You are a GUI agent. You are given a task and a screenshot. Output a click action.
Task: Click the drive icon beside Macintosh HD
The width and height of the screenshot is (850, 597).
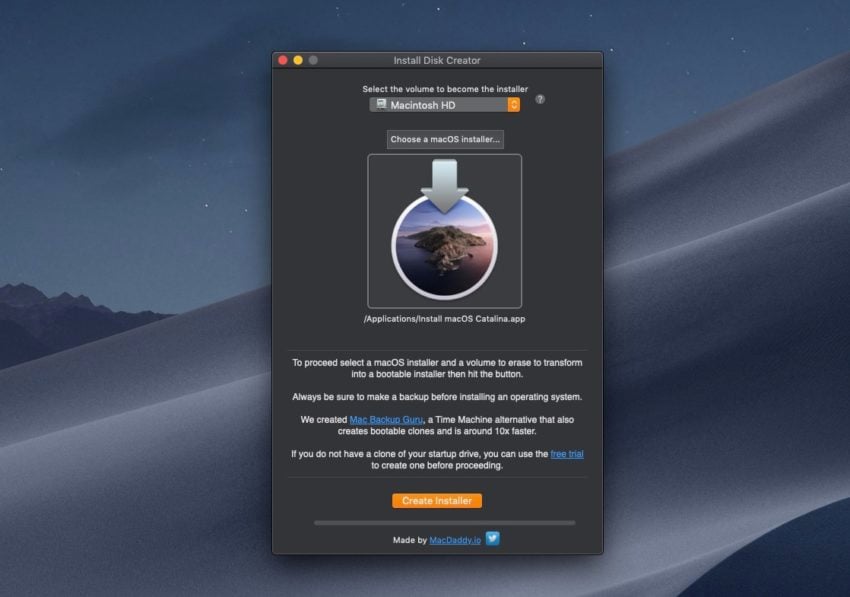pos(381,104)
